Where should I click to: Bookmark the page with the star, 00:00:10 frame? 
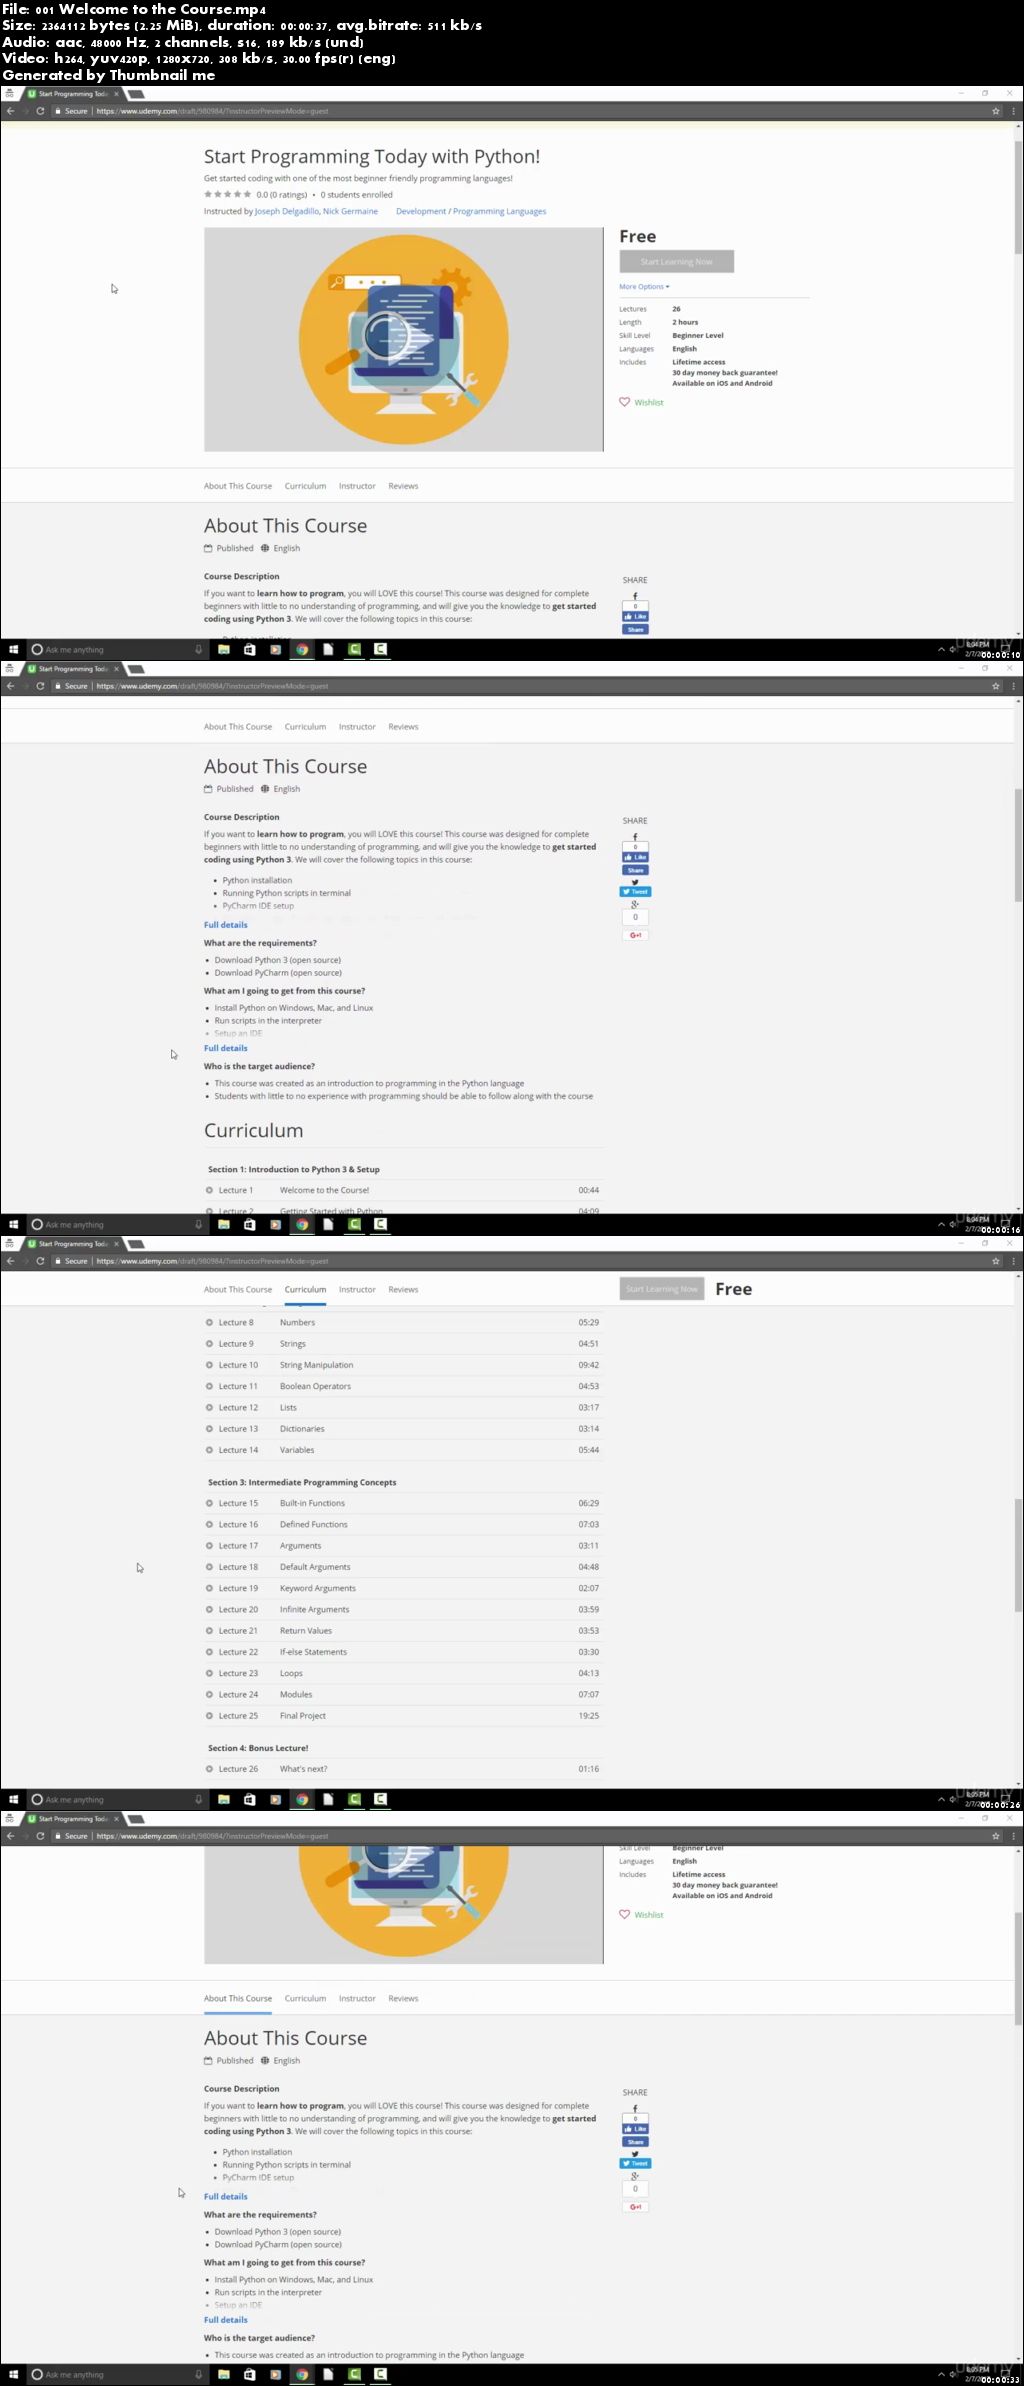coord(996,111)
